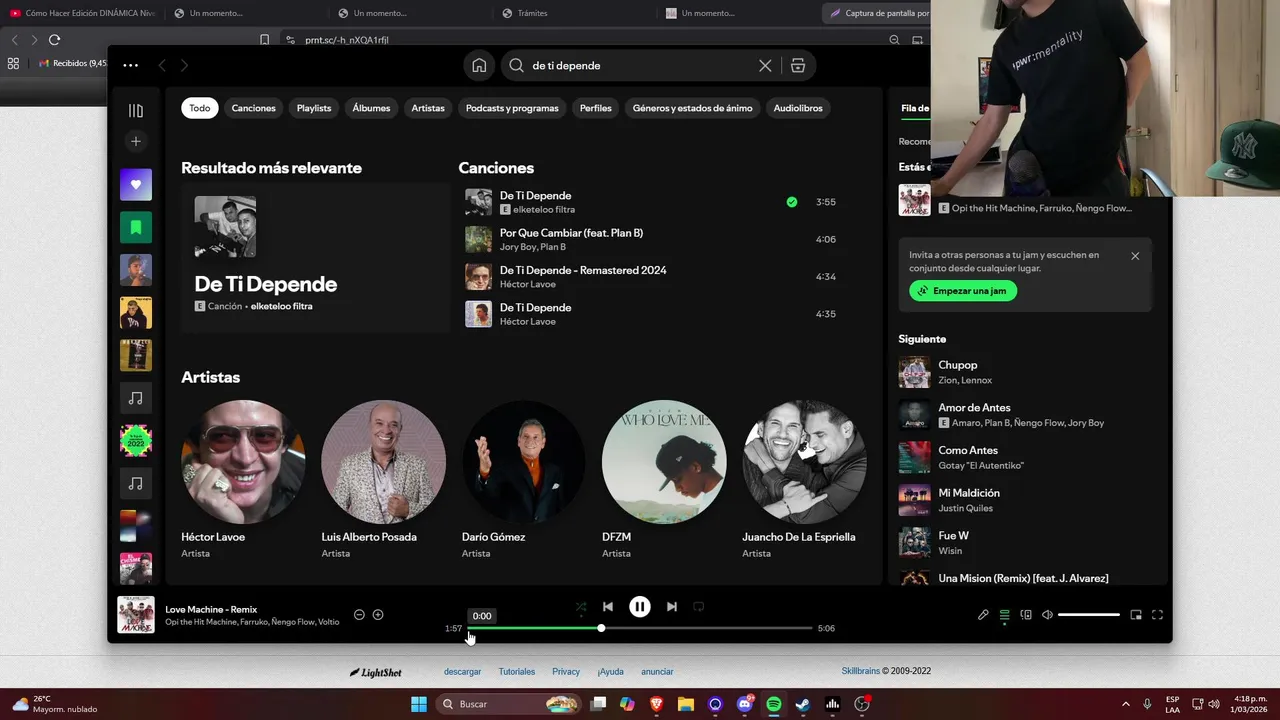
Task: Open Darío Gómez artist picture
Action: pos(524,462)
